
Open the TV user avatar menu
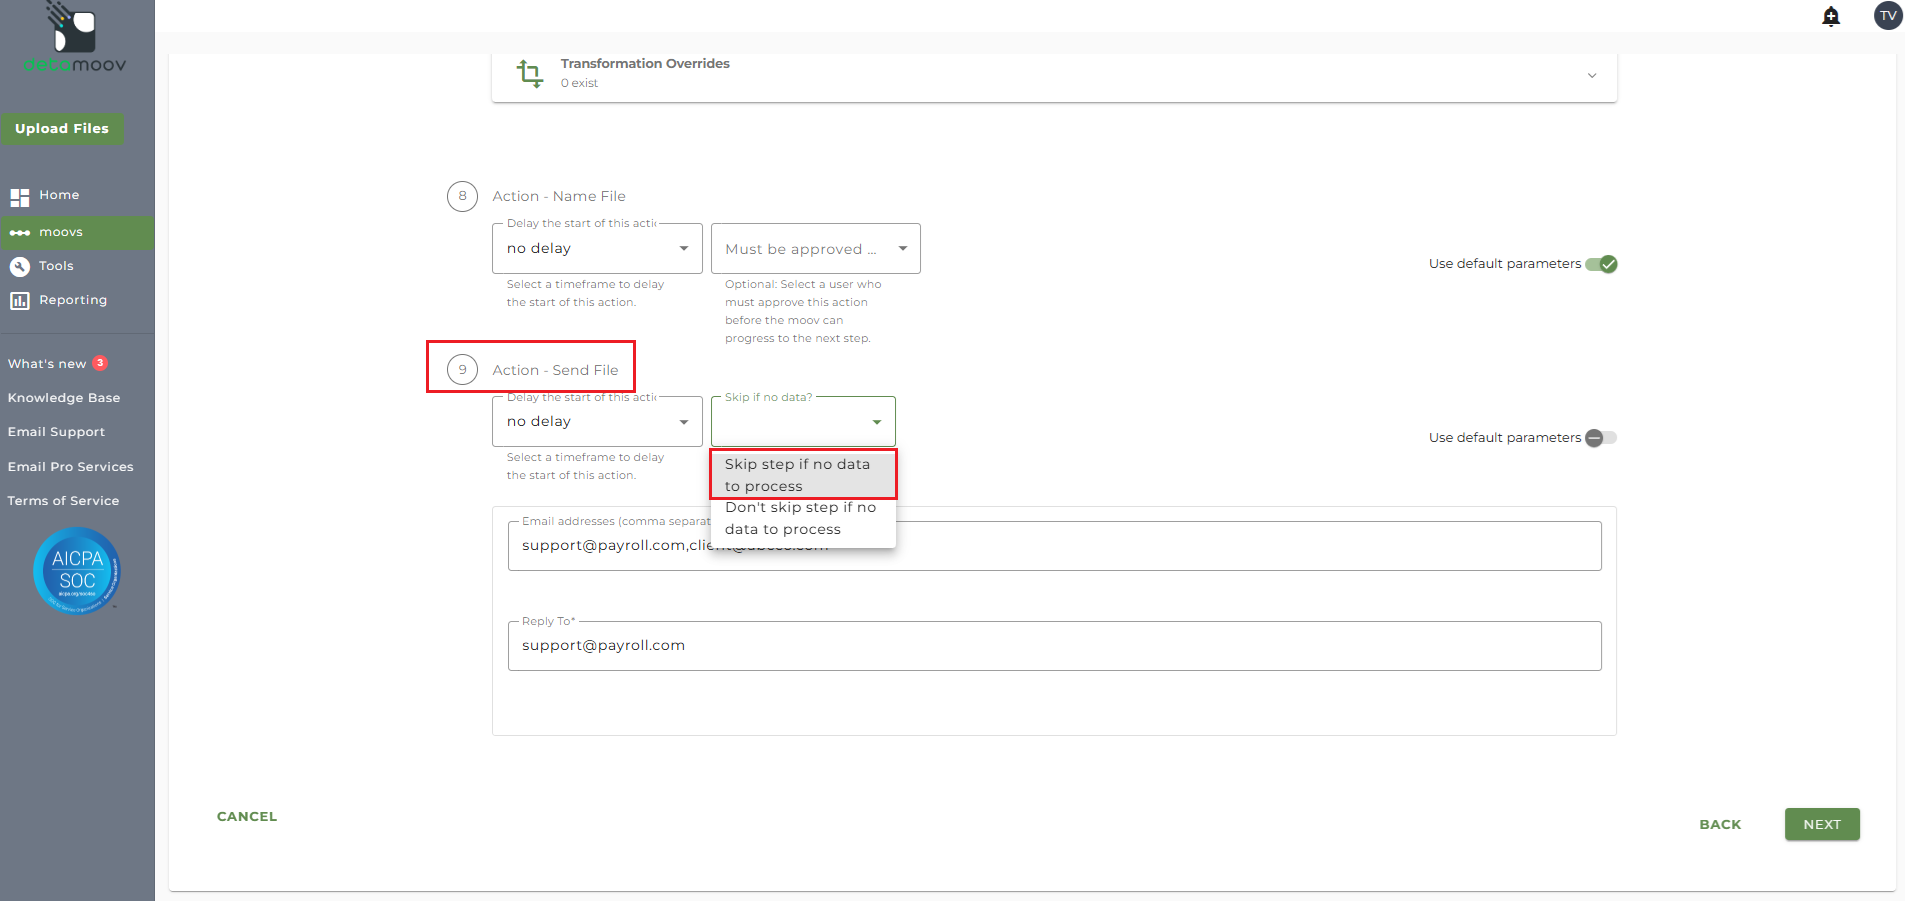(x=1887, y=16)
